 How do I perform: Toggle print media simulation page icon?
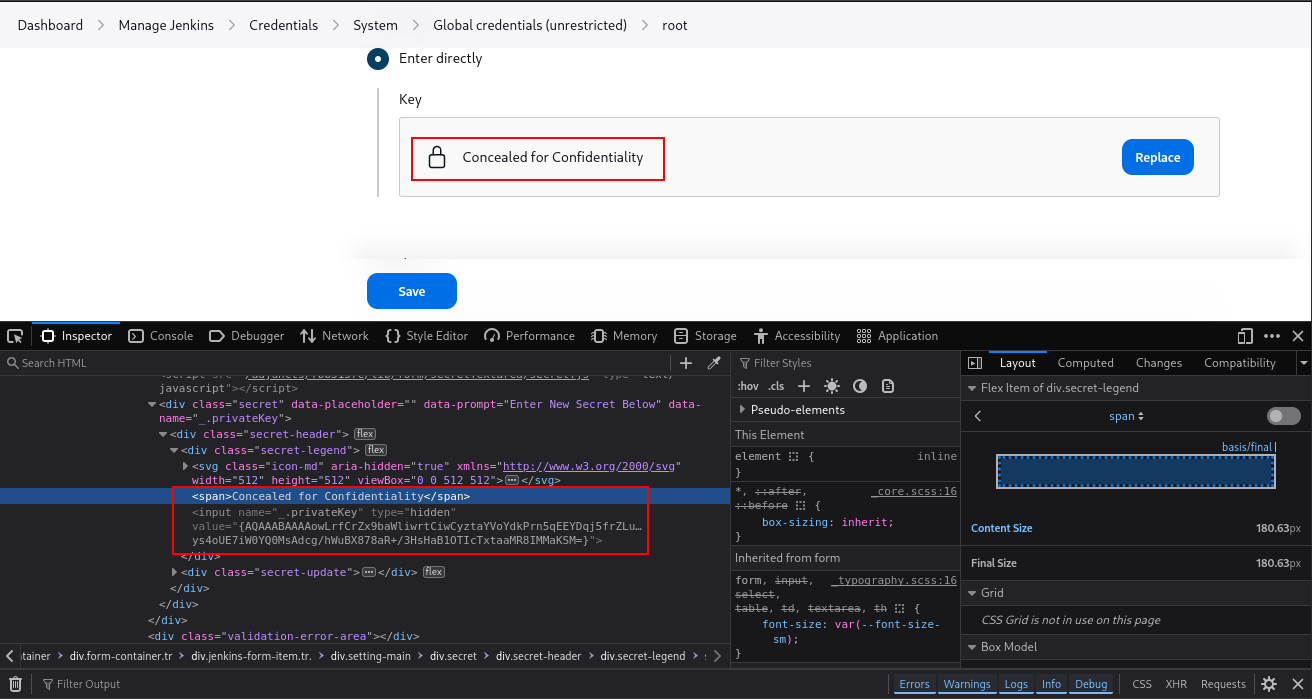pyautogui.click(x=887, y=386)
